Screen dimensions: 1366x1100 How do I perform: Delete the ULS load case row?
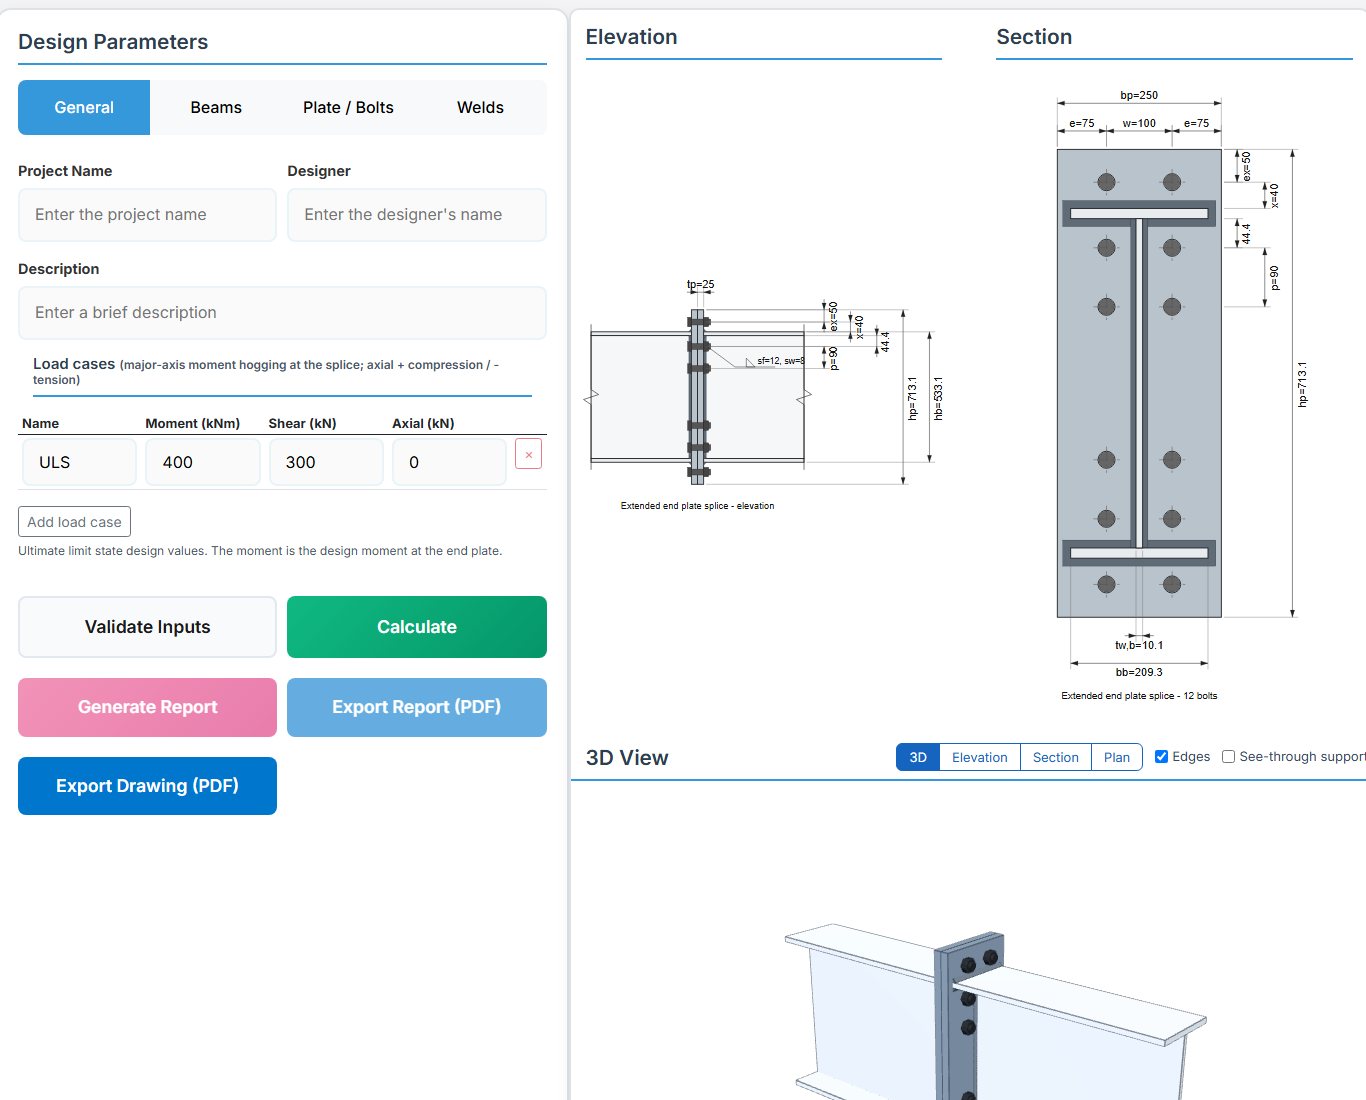pyautogui.click(x=528, y=454)
